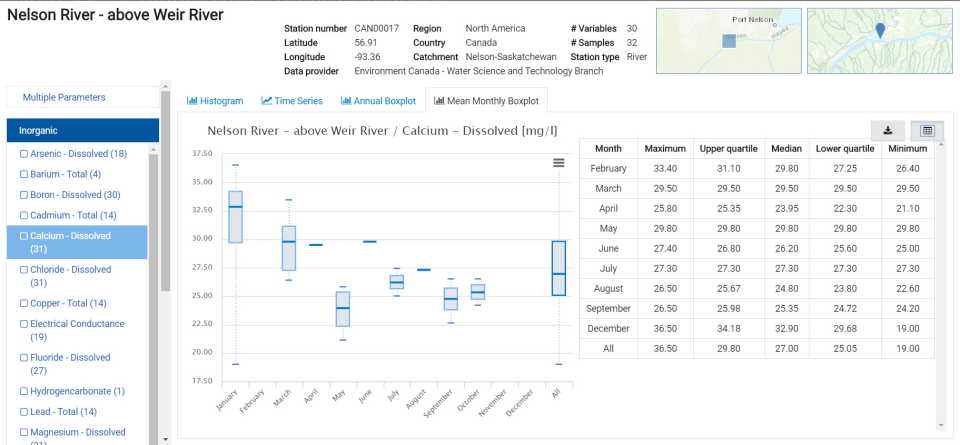
Task: Click the 34.18 upper quartile for December
Action: pos(729,329)
